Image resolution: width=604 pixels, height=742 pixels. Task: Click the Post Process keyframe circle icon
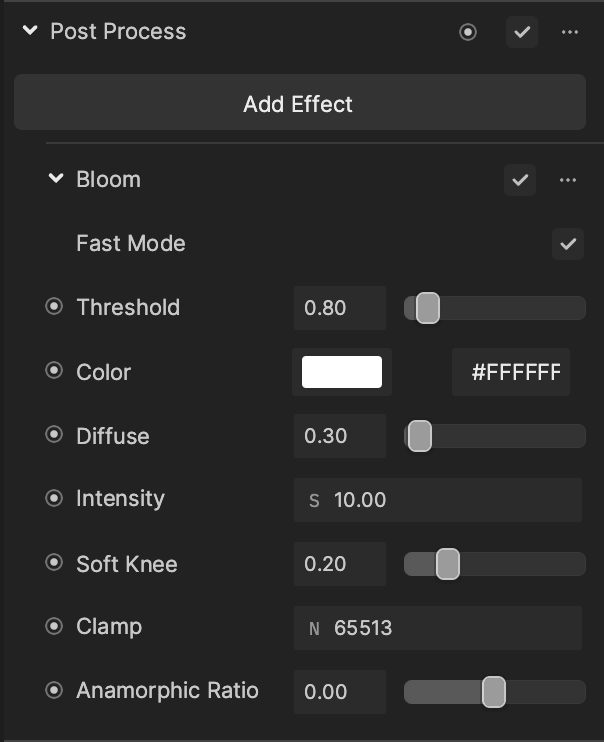[x=468, y=32]
